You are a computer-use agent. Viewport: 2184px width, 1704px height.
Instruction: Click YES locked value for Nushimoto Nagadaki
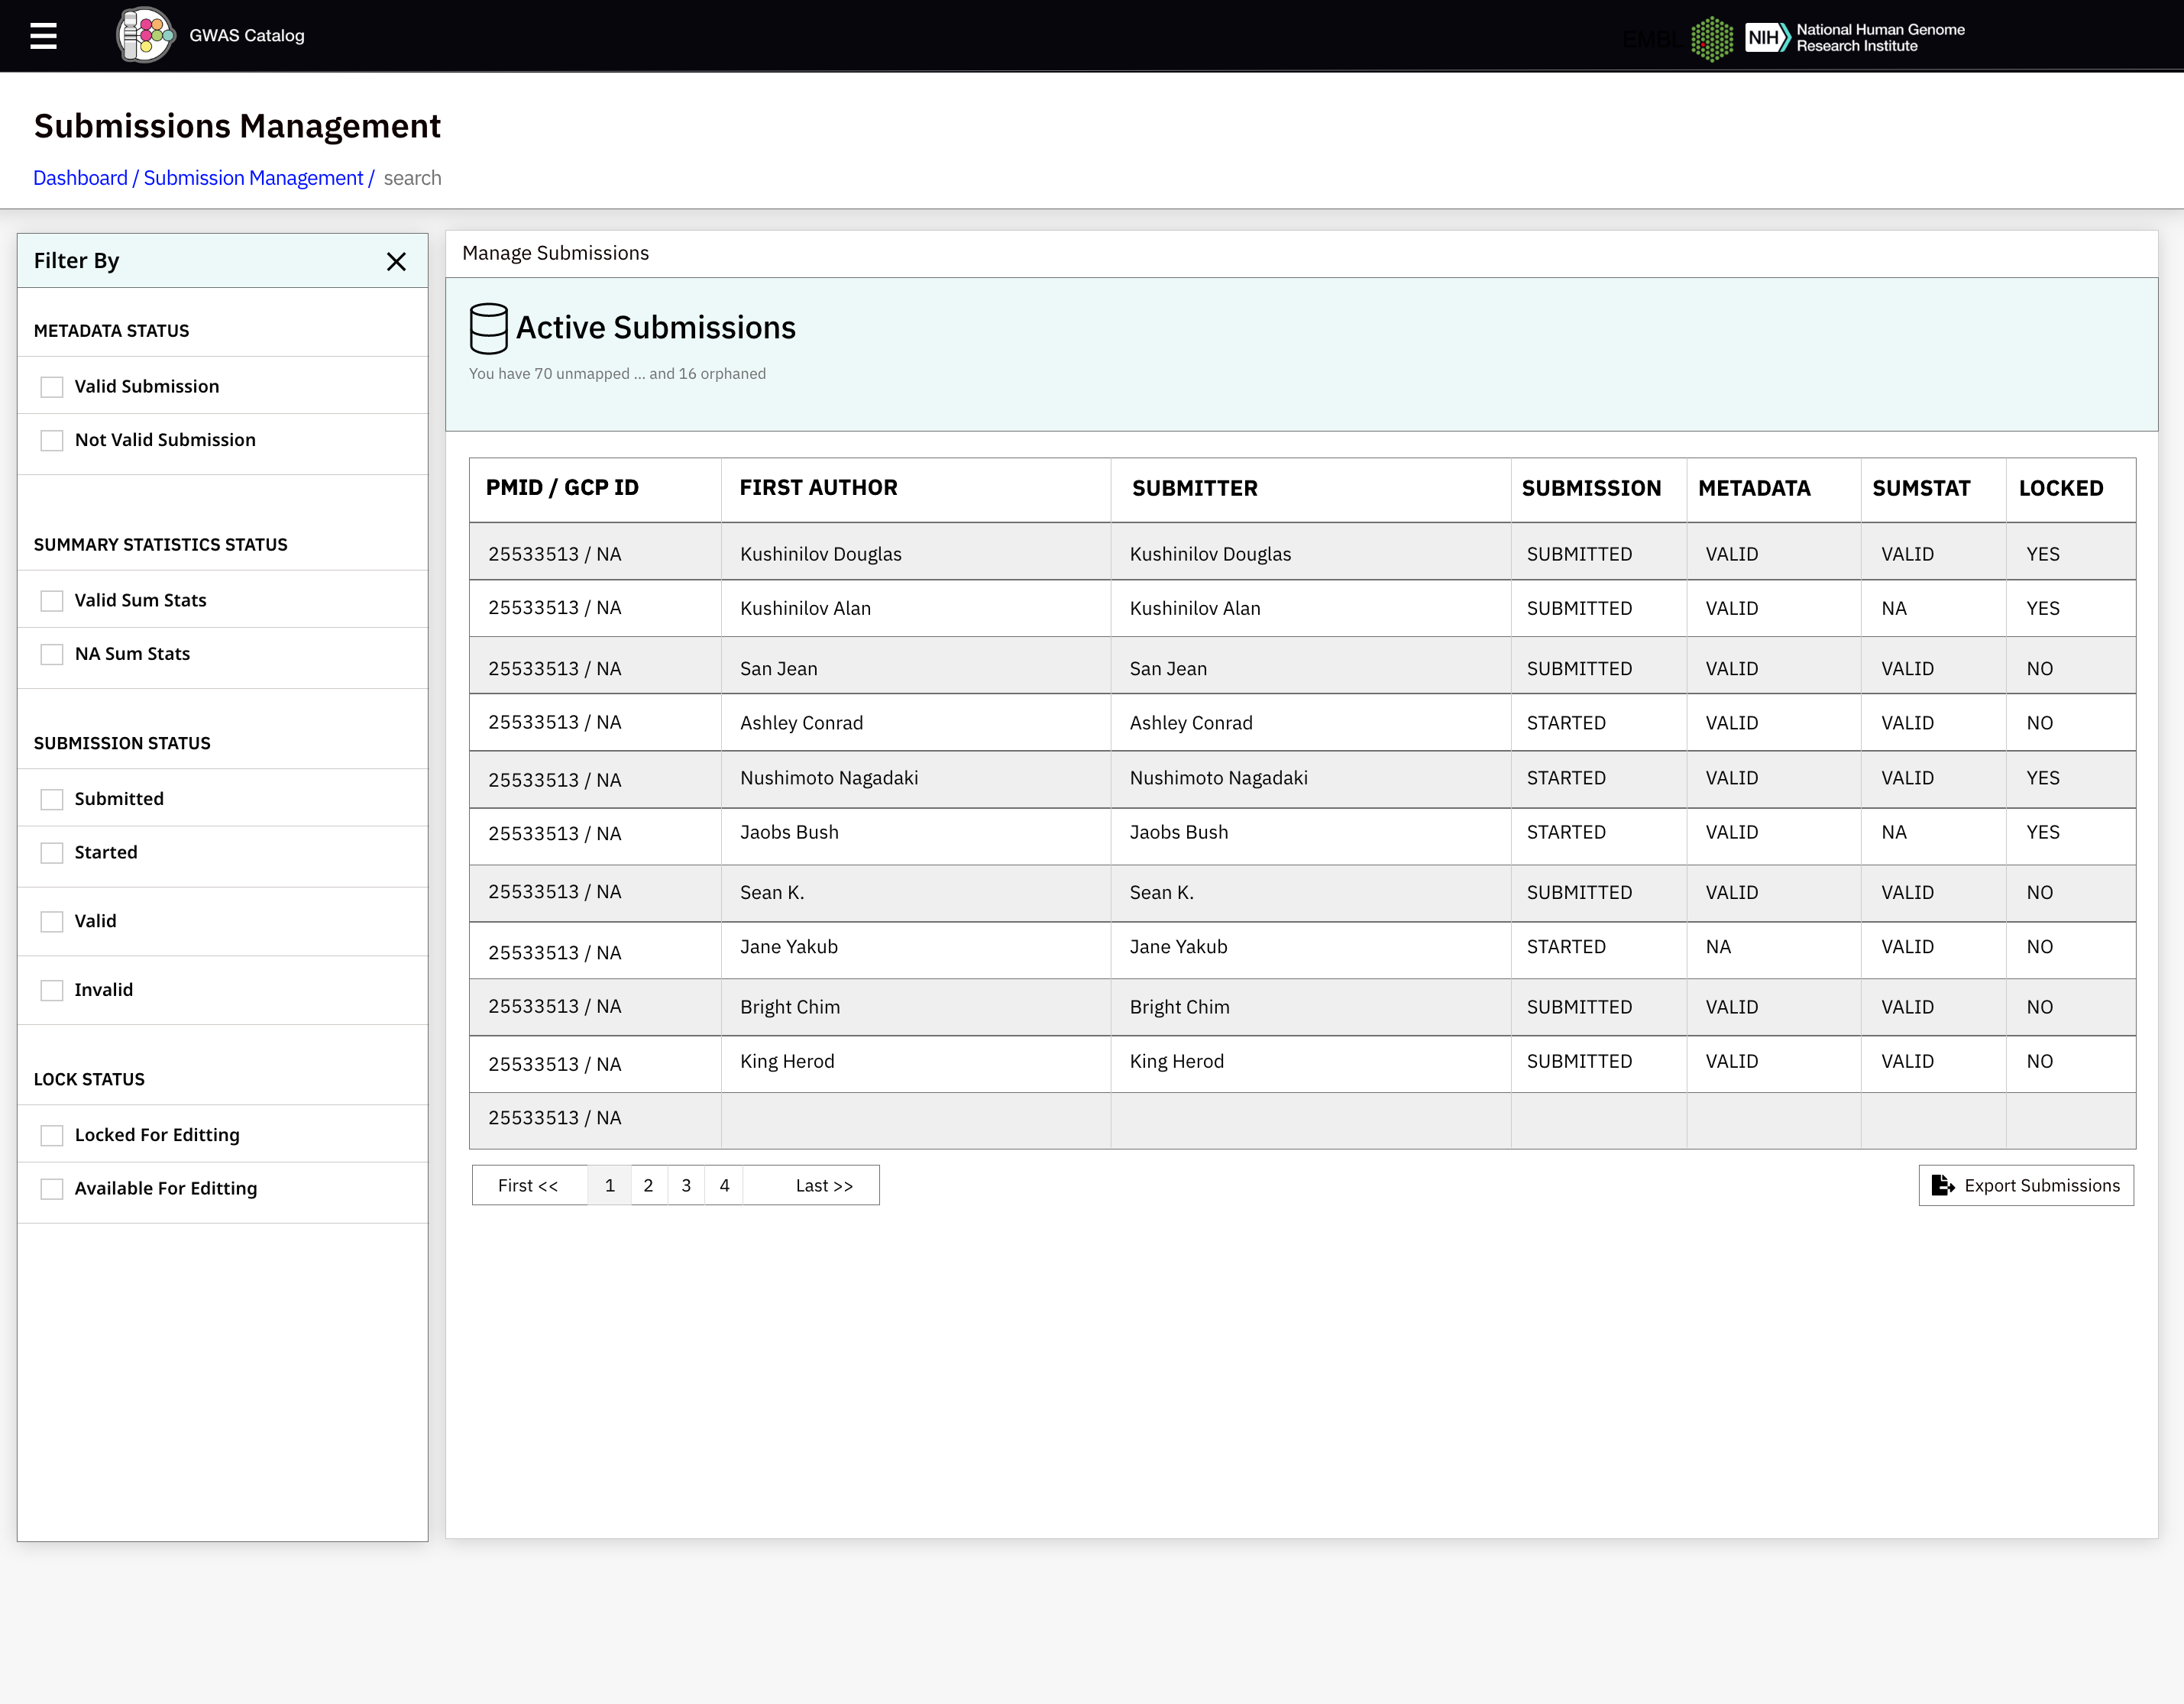tap(2043, 778)
